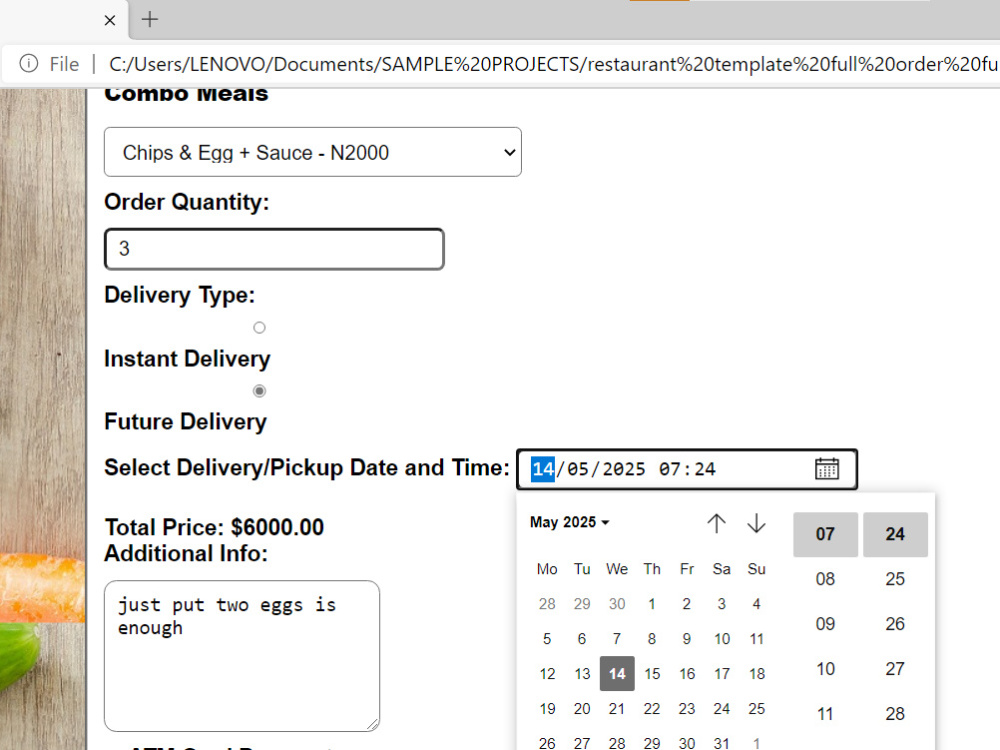This screenshot has height=750, width=1000.
Task: Expand the May 2025 month selector
Action: [570, 522]
